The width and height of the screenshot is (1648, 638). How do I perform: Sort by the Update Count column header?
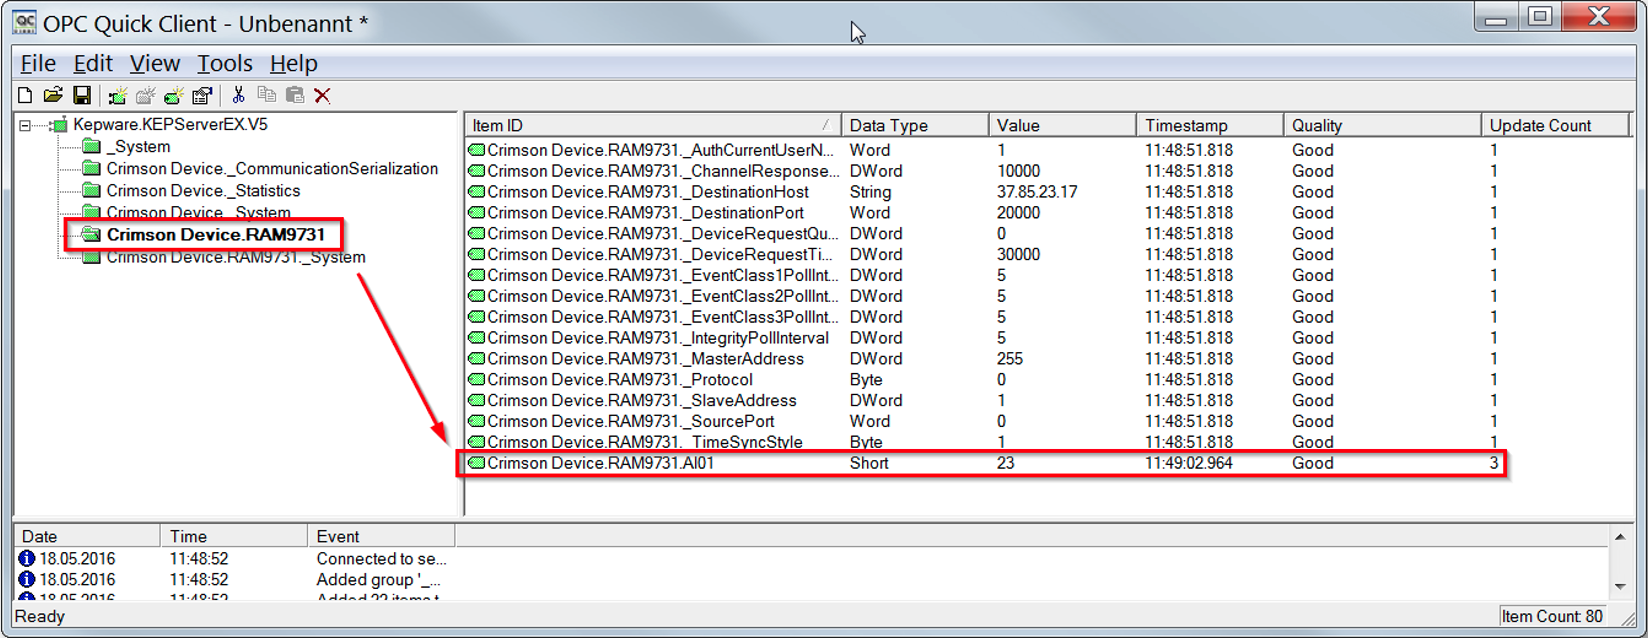click(1556, 126)
